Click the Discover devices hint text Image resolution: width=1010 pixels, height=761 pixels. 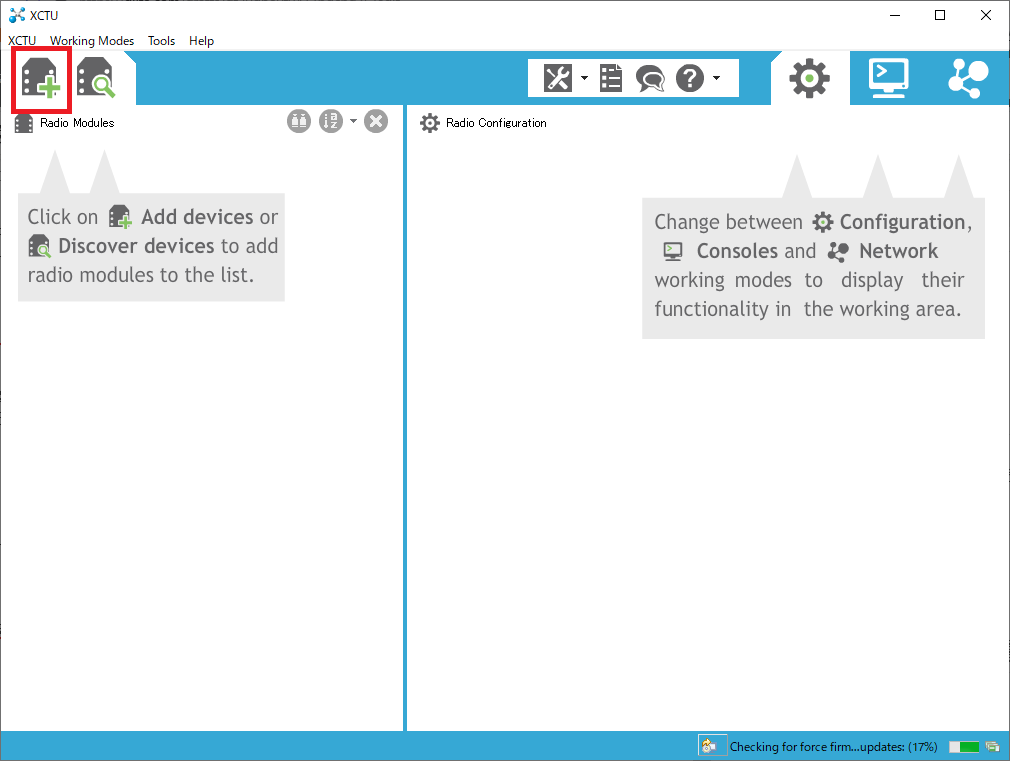tap(136, 246)
